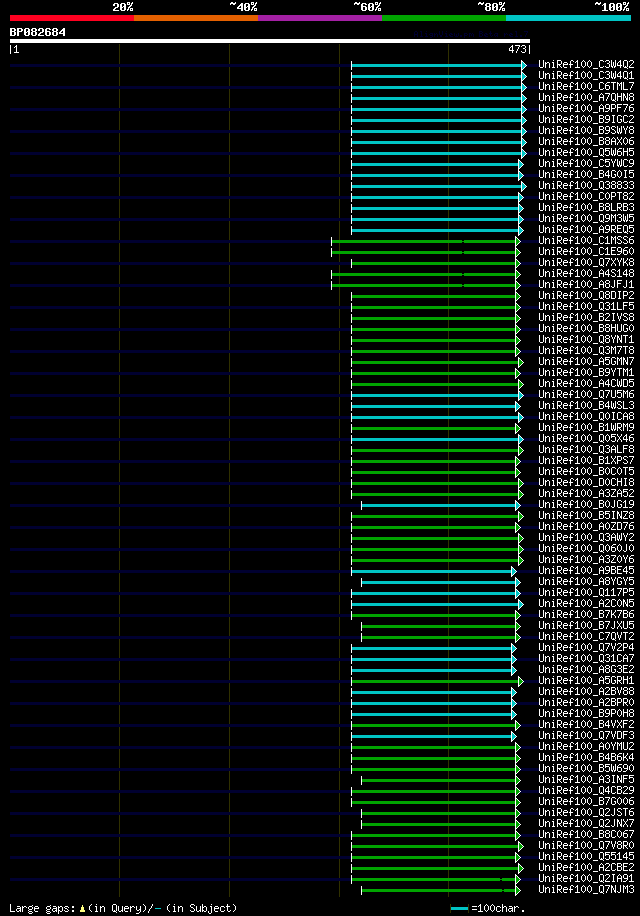Screen dimensions: 640x916
Task: Select the query name BP082684
Action: [37, 32]
